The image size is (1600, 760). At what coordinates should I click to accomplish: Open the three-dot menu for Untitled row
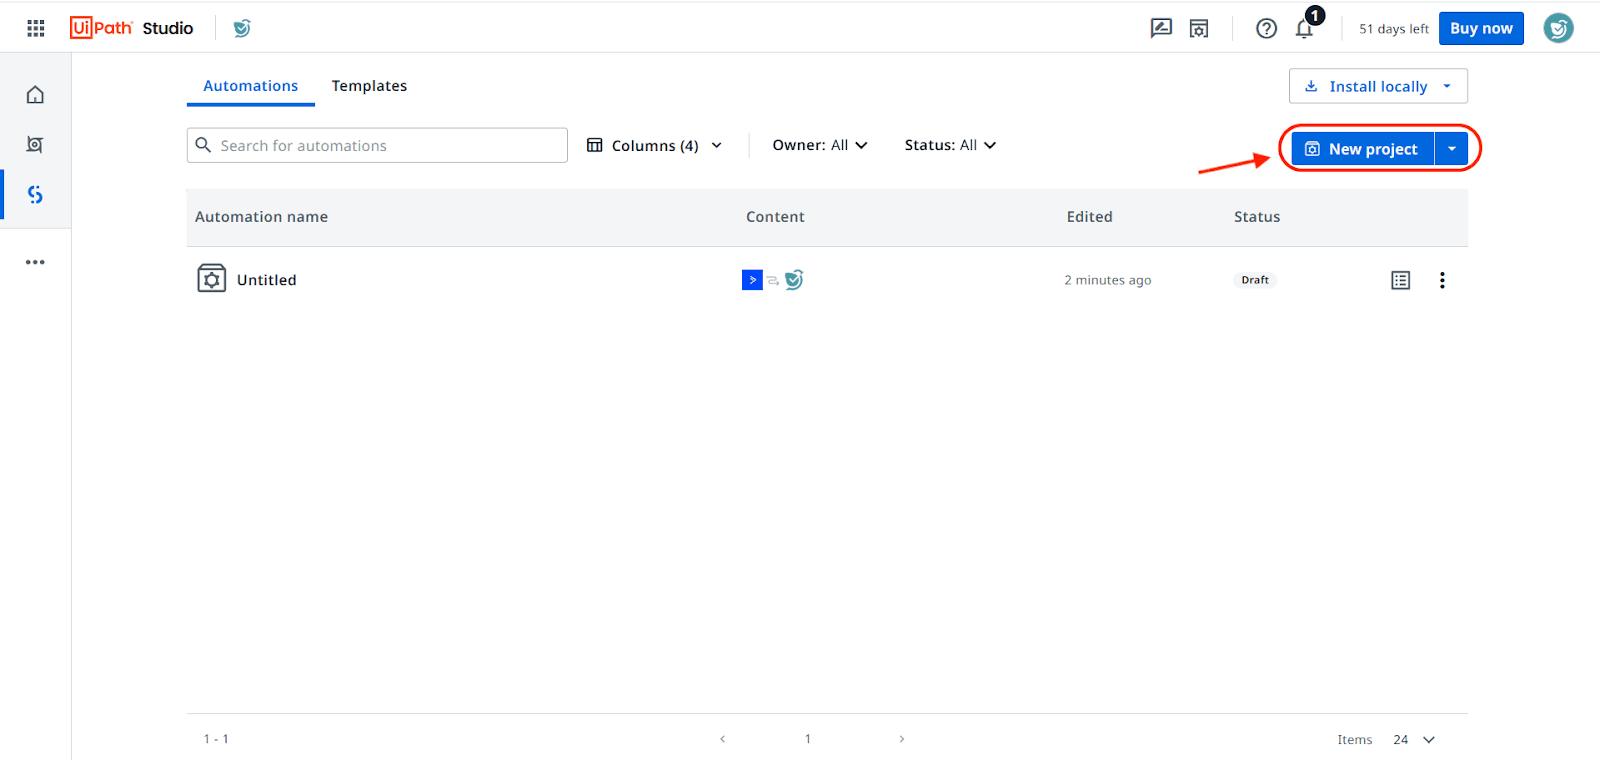1442,280
